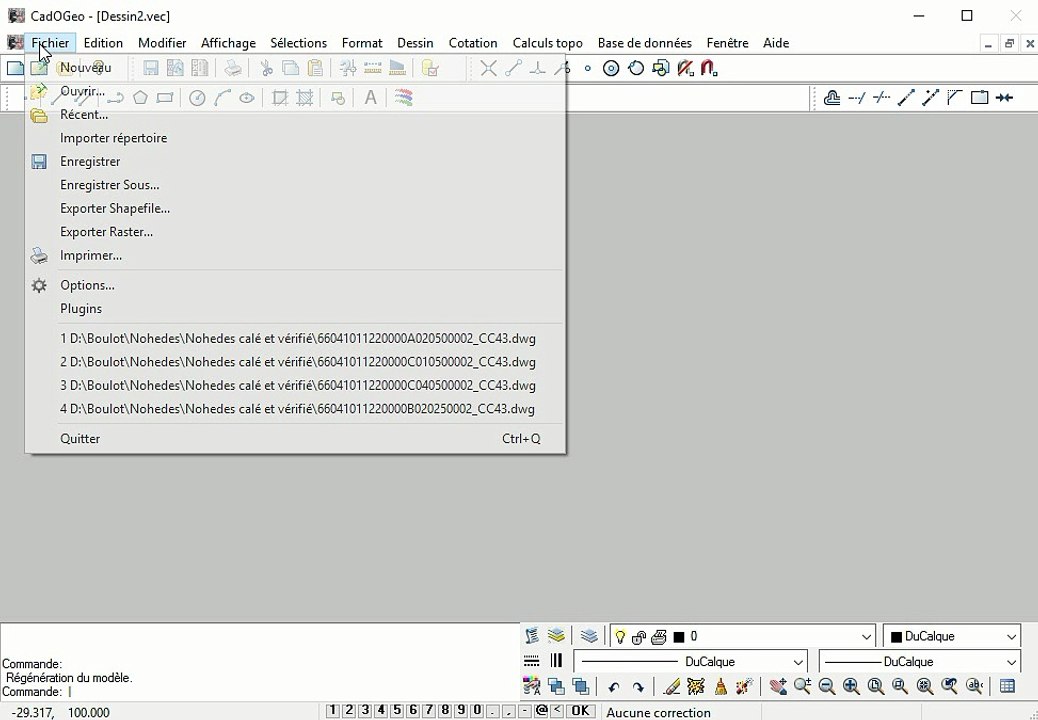Choose Exporter Shapefile... from the Fichier menu
Screen dimensions: 1038x720
(x=115, y=208)
